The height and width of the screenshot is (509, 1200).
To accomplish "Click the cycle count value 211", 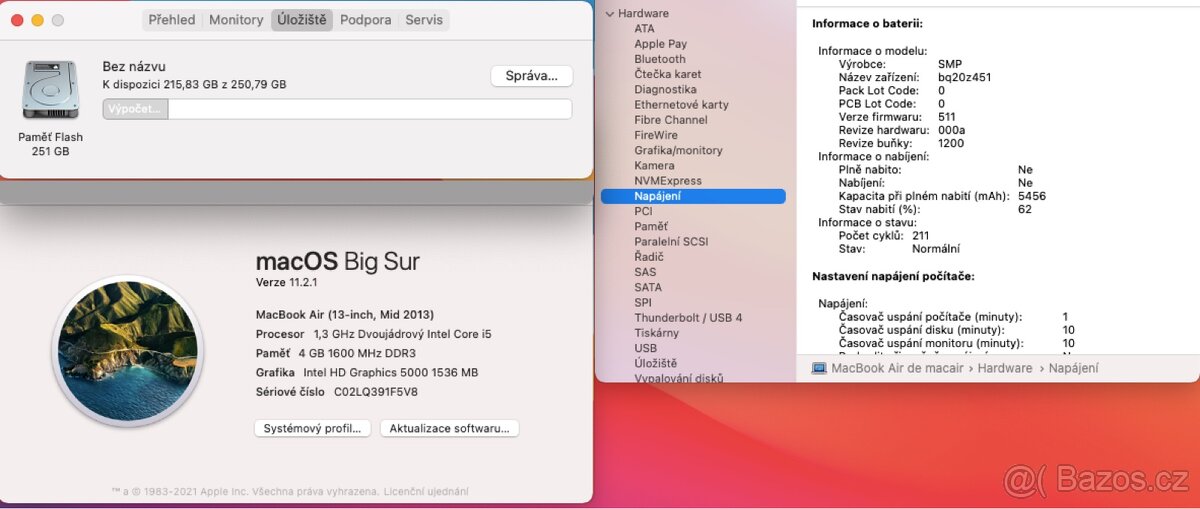I will click(920, 235).
